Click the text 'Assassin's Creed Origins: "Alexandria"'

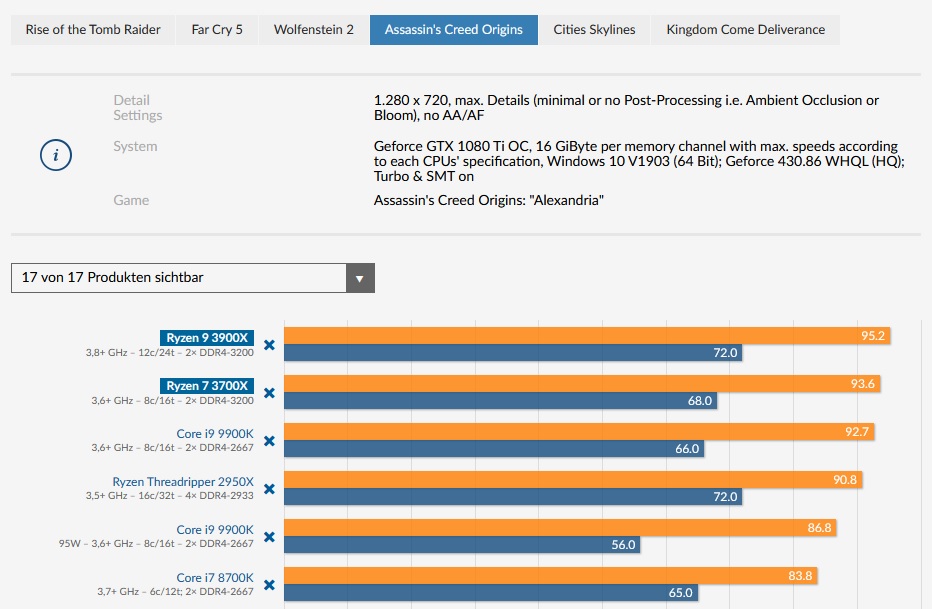point(489,200)
